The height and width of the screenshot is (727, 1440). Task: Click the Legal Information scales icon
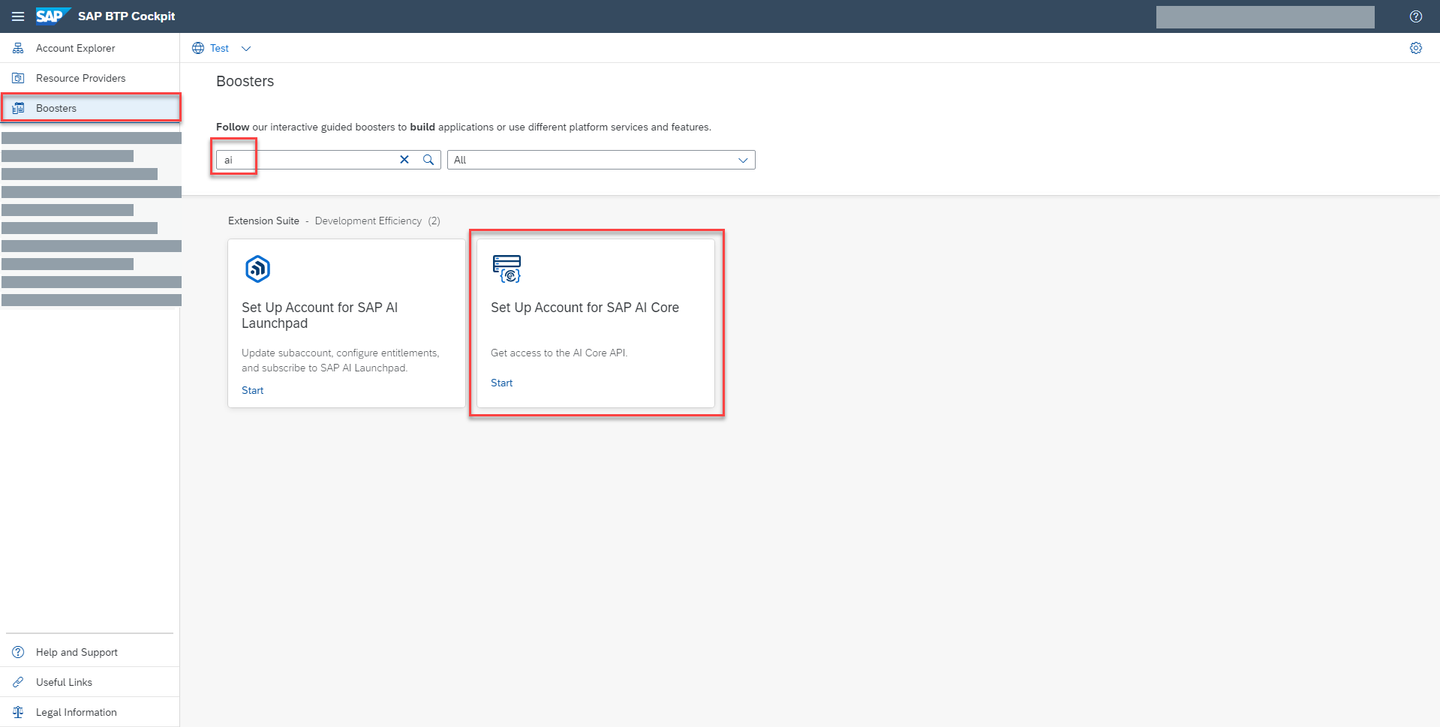click(18, 712)
